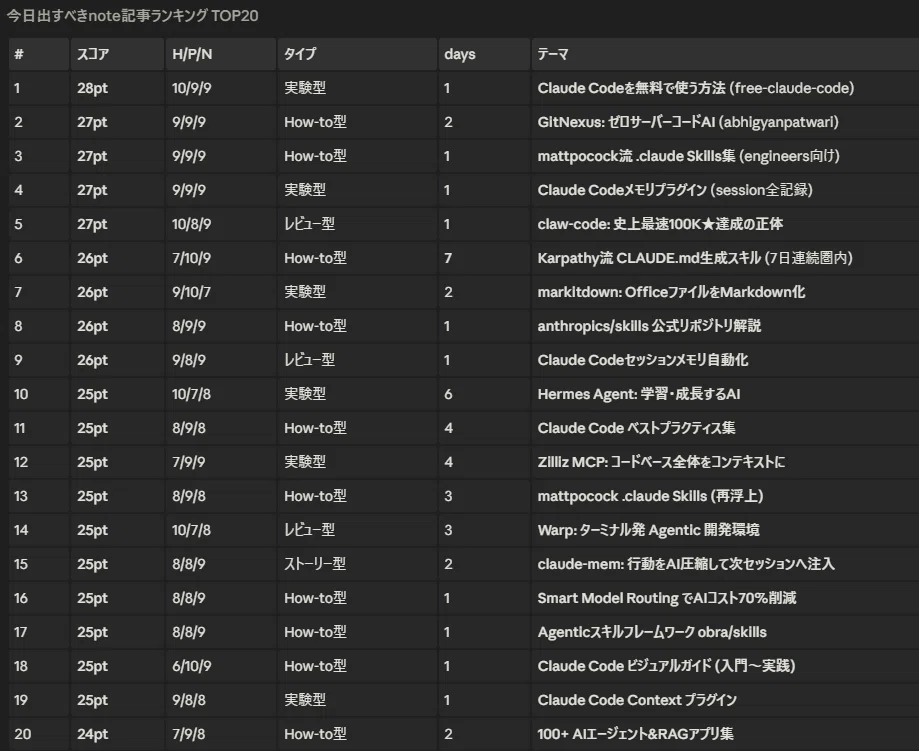Viewport: 919px width, 751px height.
Task: Select 27pt score in GitNexus row
Action: pyautogui.click(x=117, y=123)
